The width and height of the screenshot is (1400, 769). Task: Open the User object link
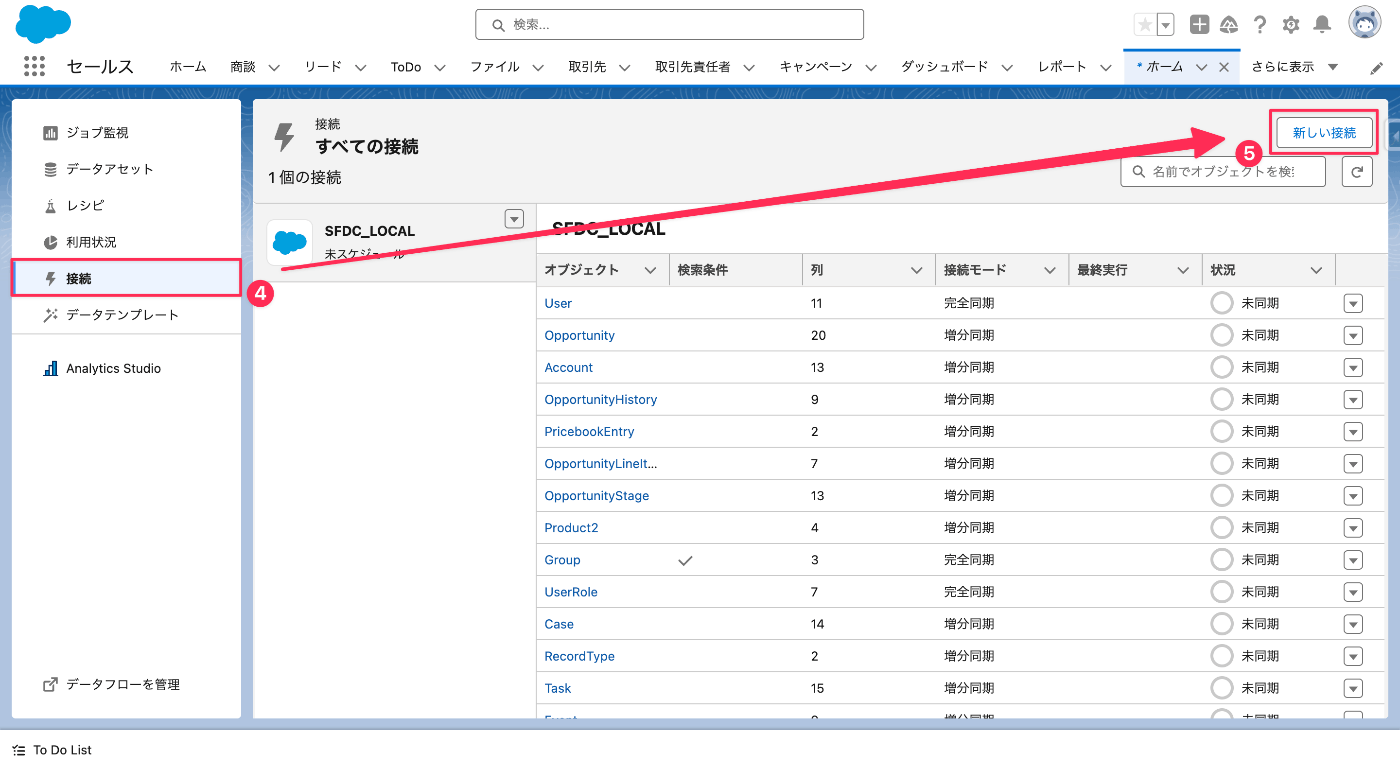pos(558,303)
